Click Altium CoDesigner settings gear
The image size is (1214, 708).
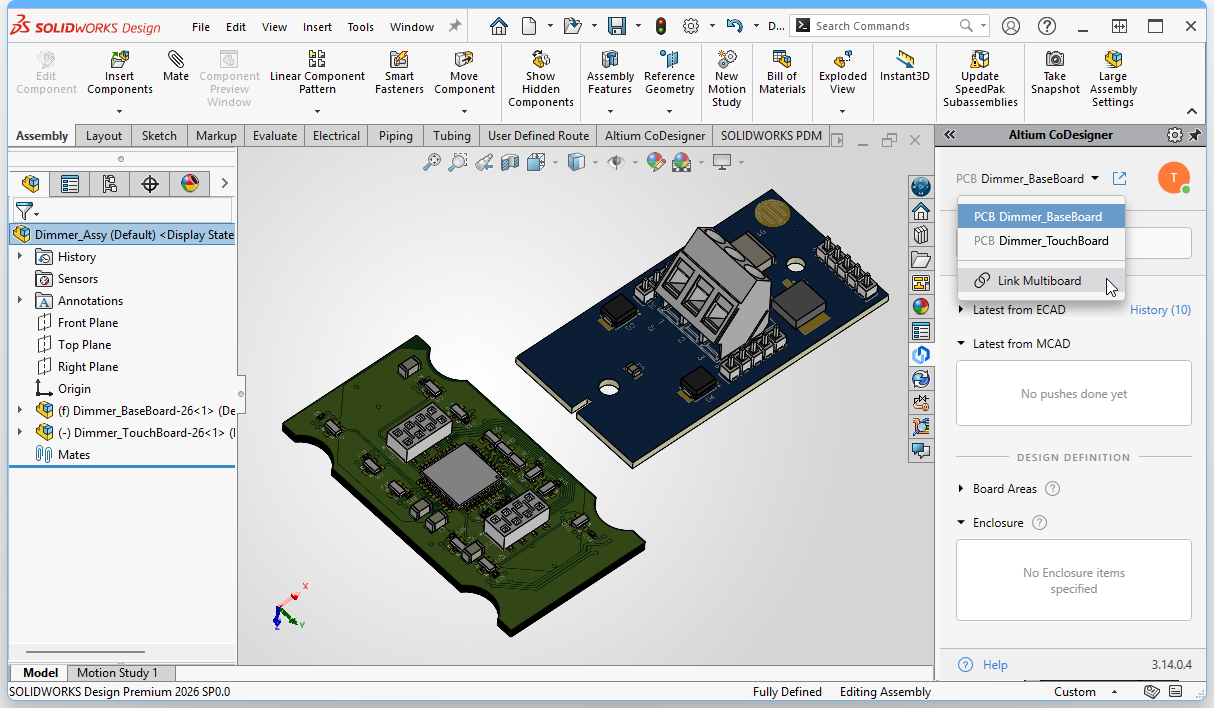tap(1174, 135)
